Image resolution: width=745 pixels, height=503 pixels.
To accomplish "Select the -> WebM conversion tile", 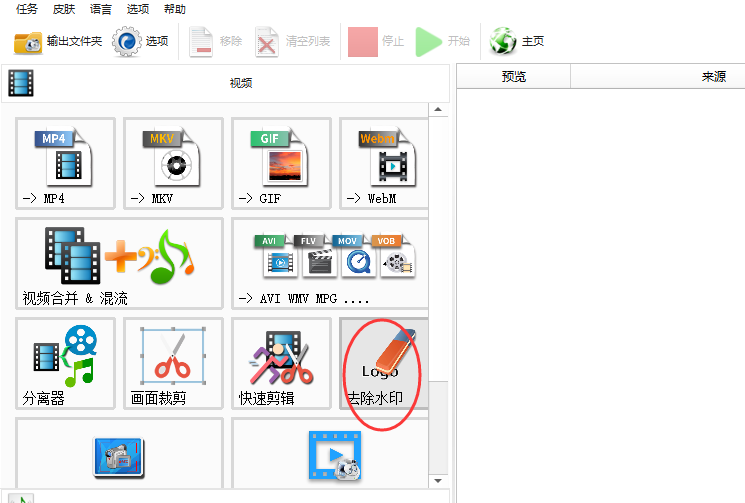I will pos(384,163).
